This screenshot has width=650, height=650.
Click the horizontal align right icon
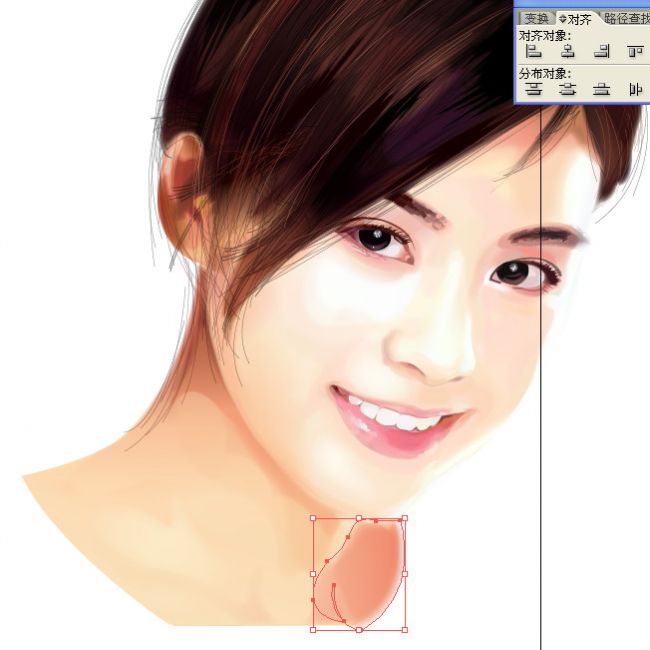pyautogui.click(x=601, y=51)
